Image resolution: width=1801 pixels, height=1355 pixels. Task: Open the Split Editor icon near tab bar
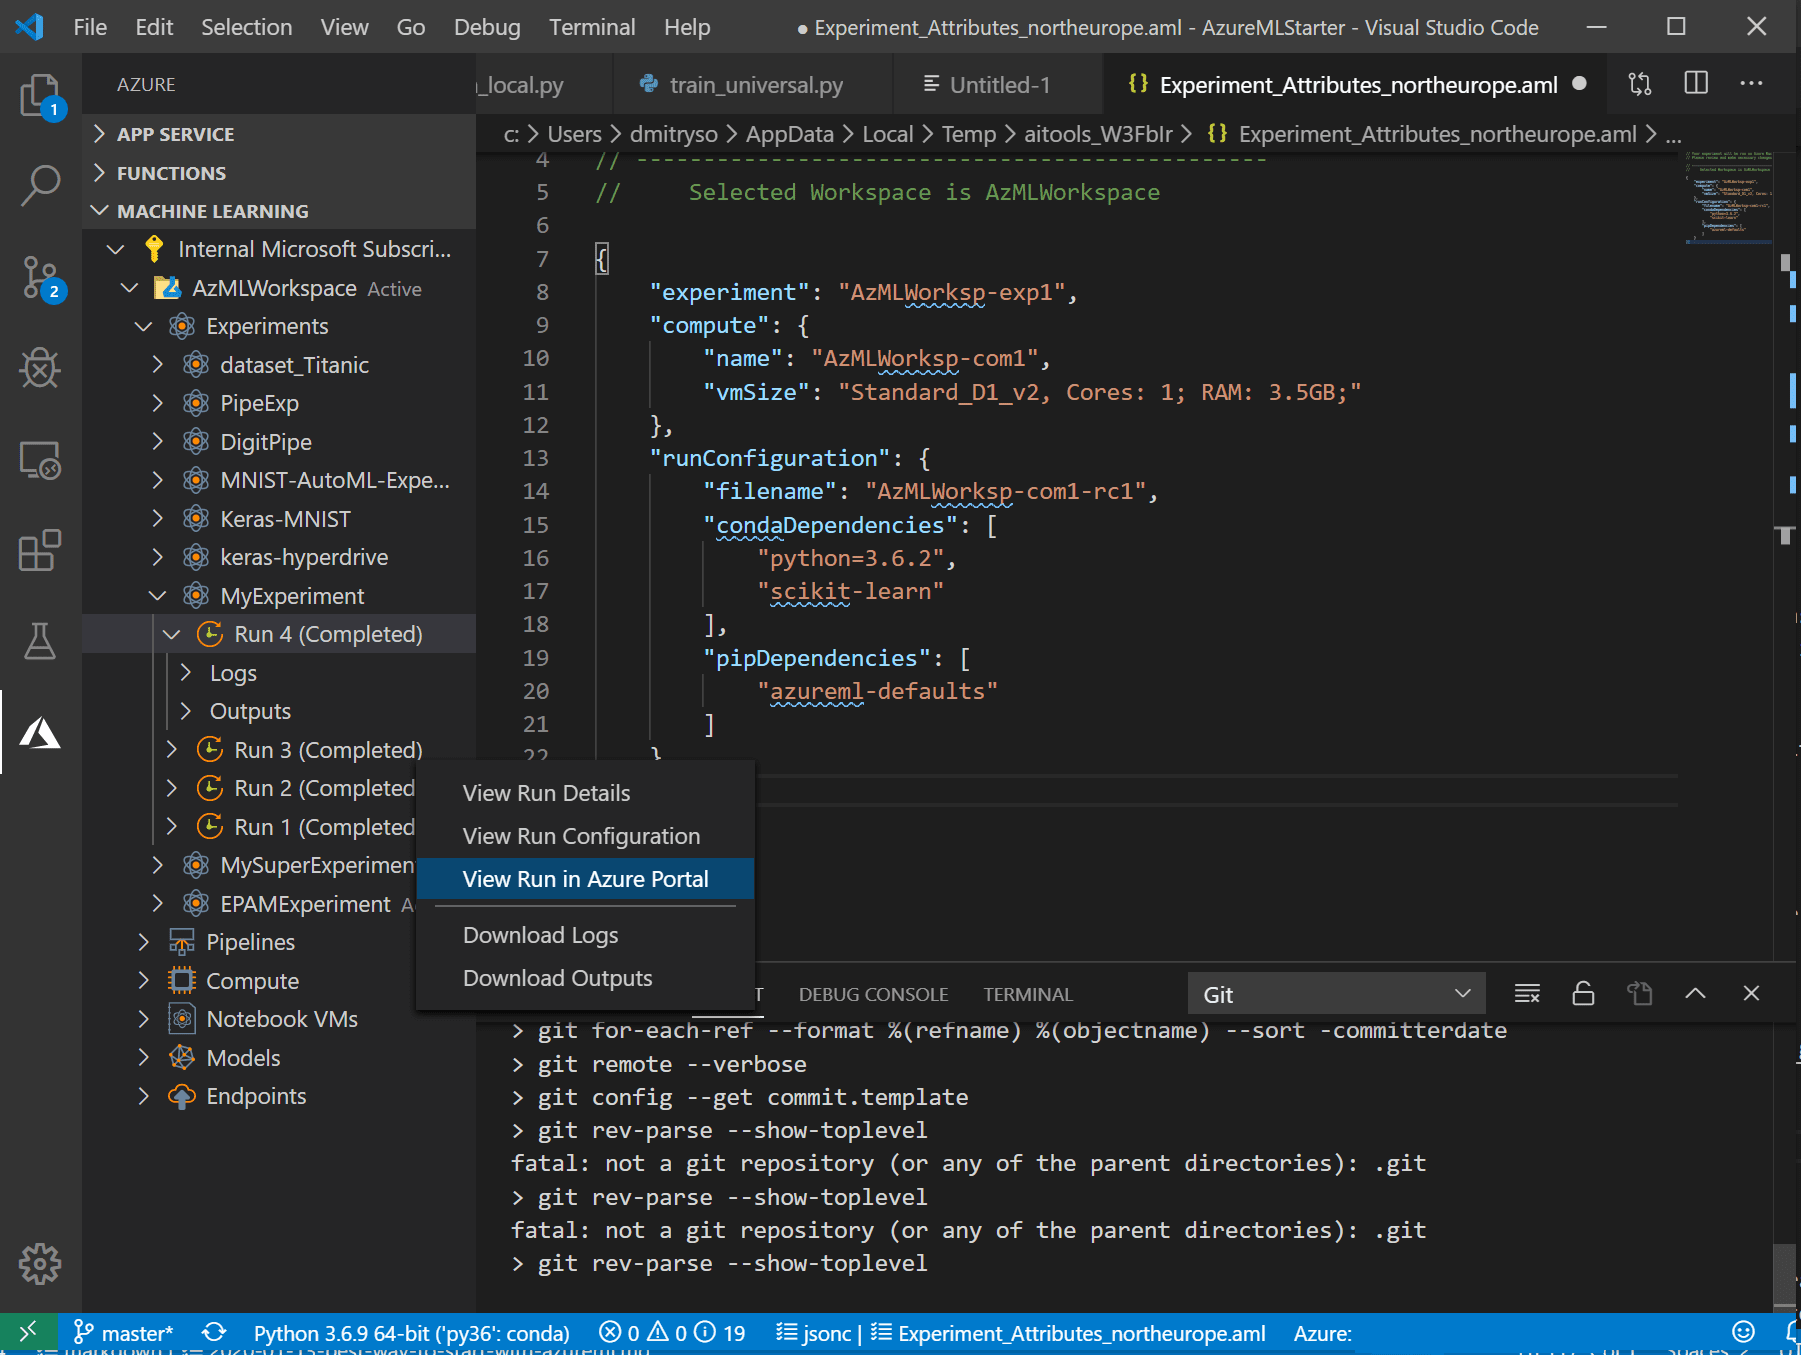pyautogui.click(x=1695, y=84)
